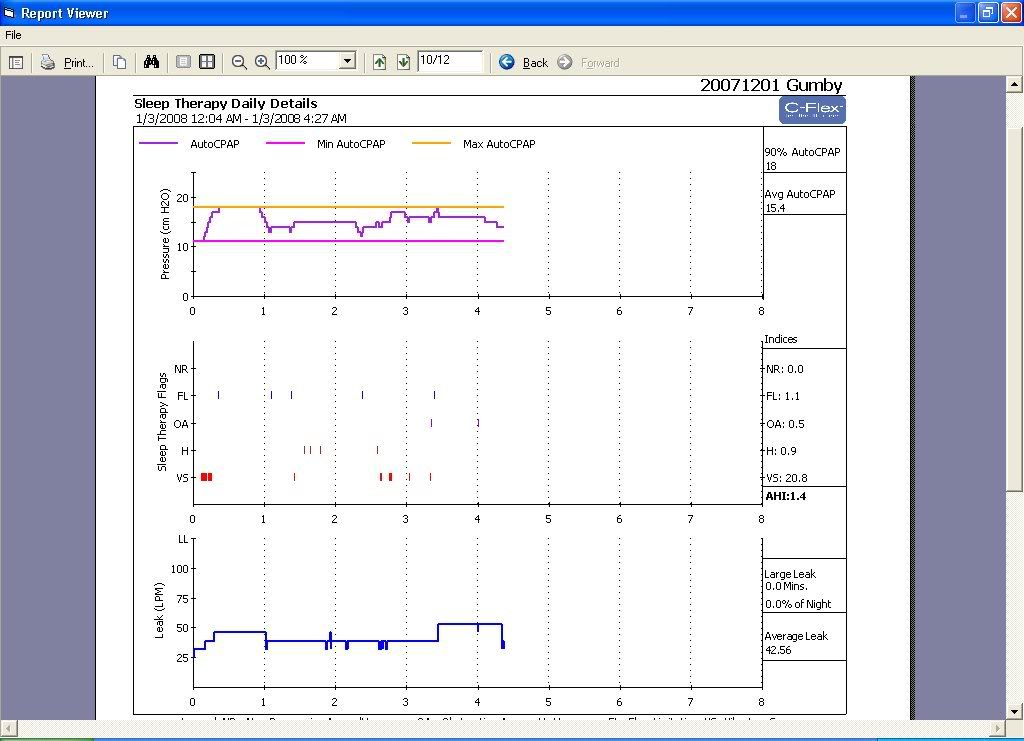Click the Min AutoCPAP magenta legend line
The image size is (1024, 741).
click(x=285, y=144)
